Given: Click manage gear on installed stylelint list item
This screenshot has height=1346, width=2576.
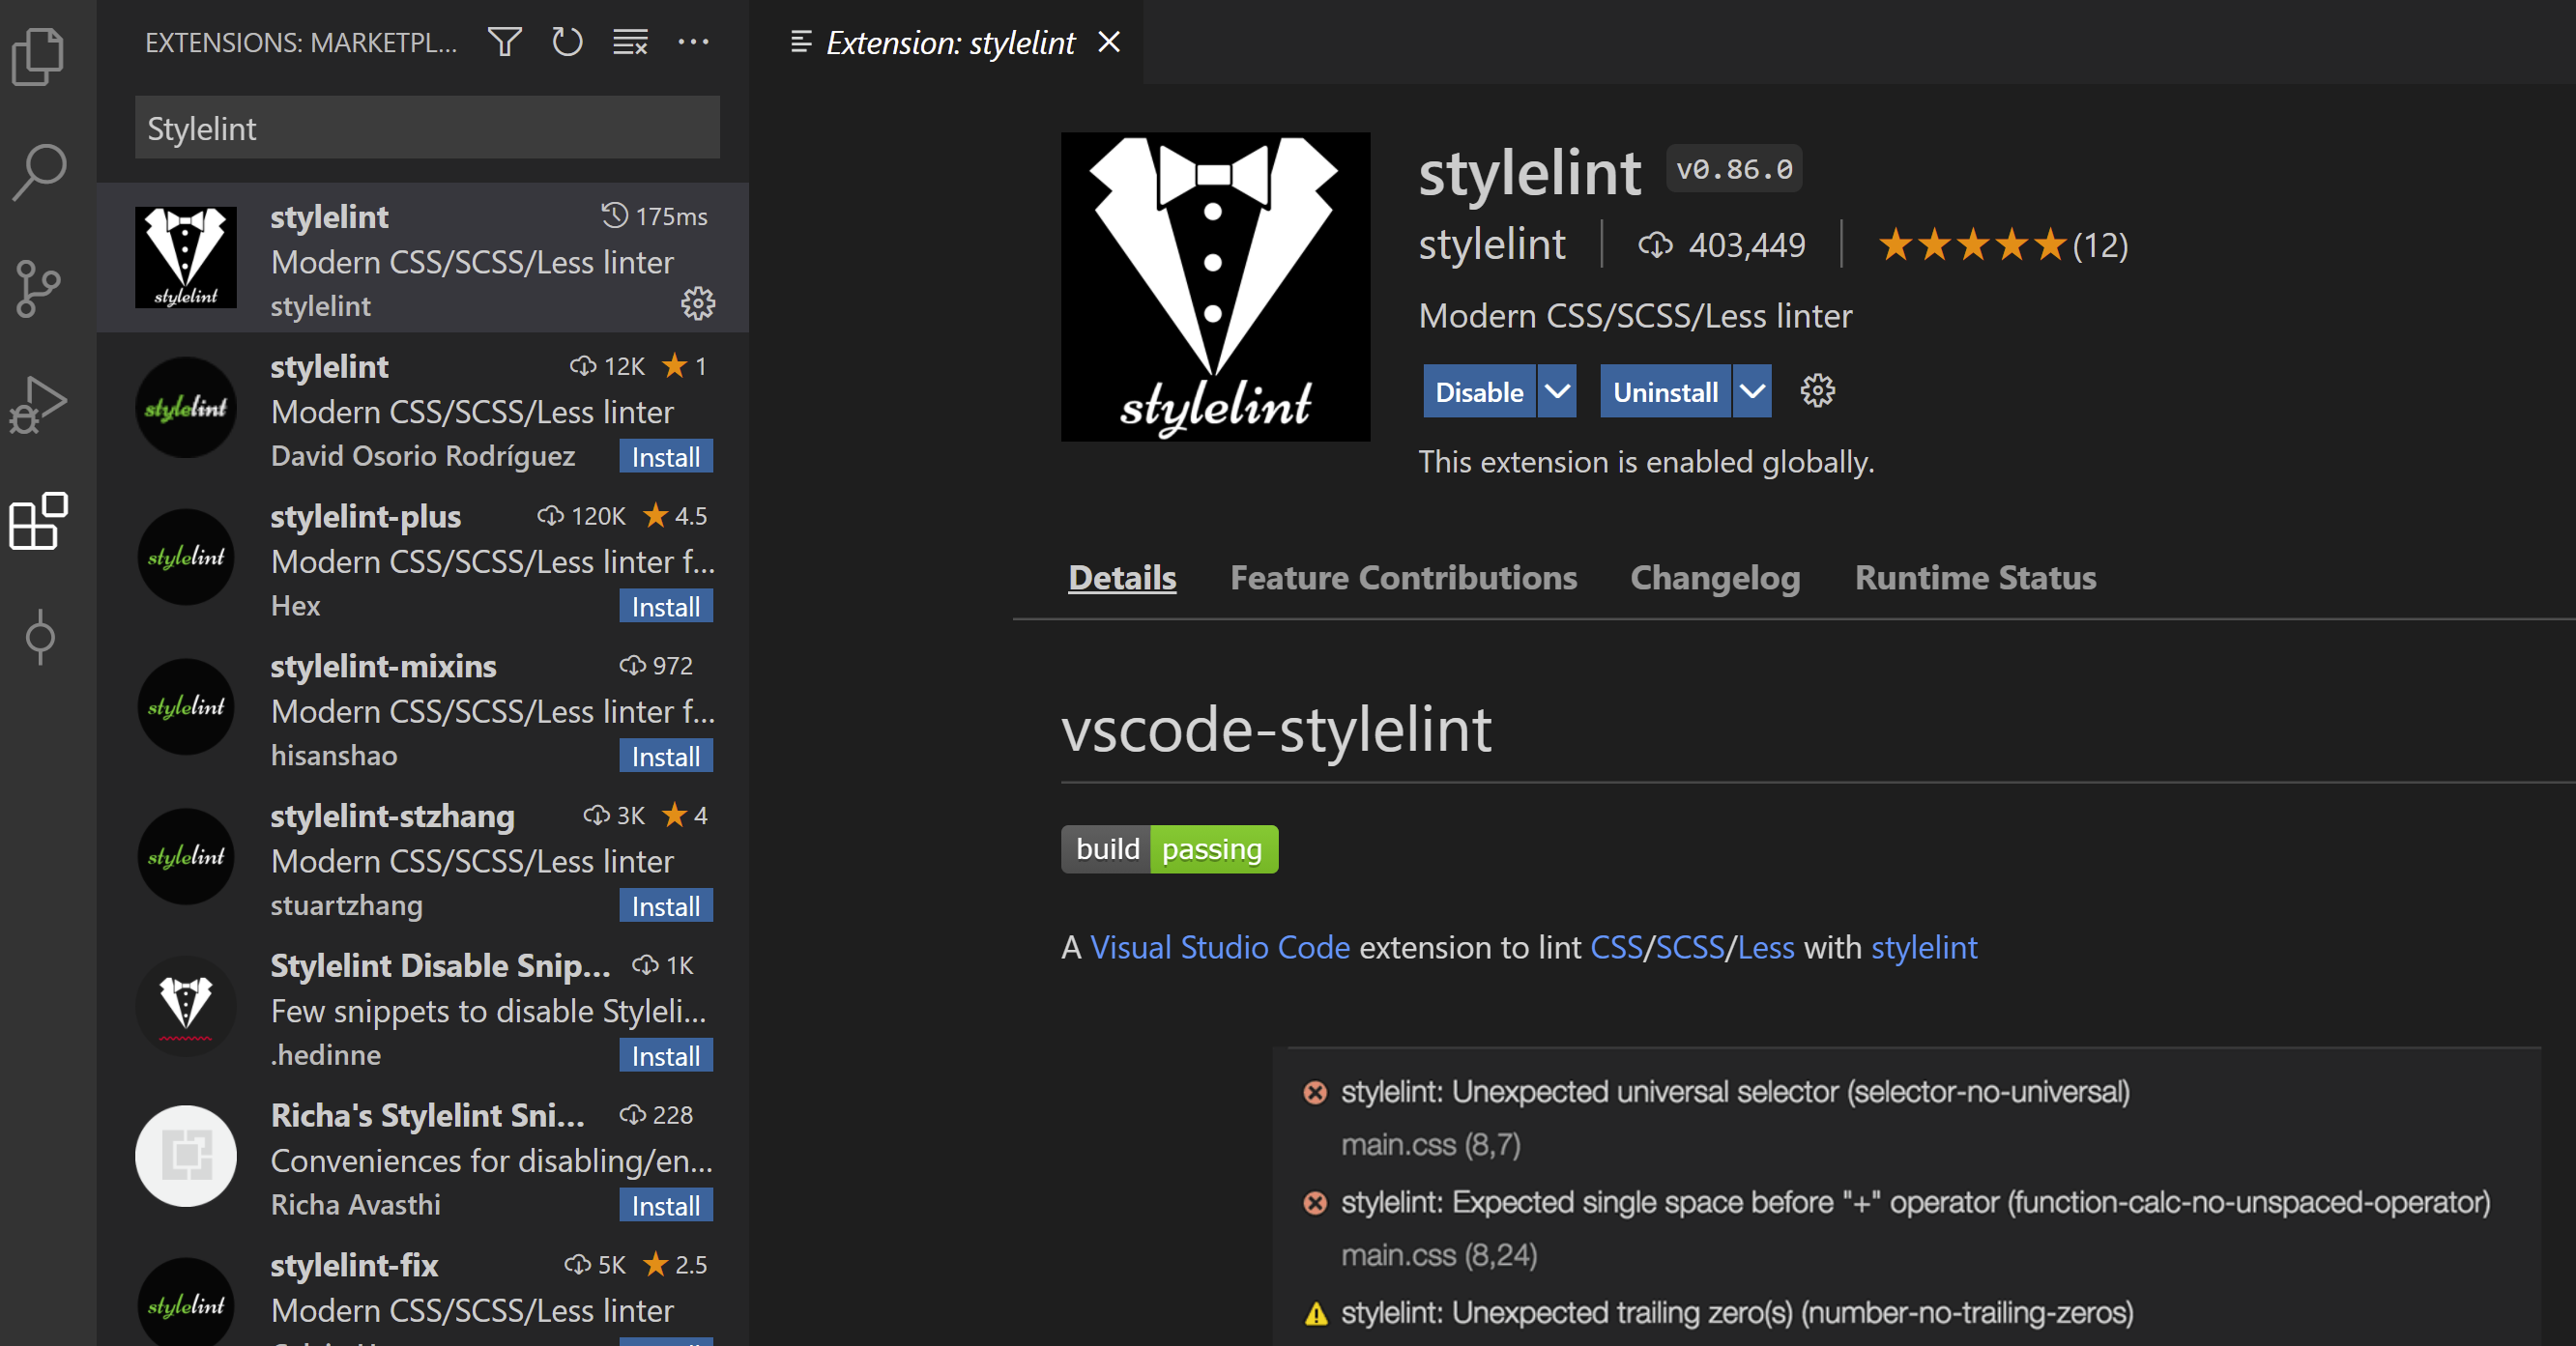Looking at the screenshot, I should pyautogui.click(x=698, y=303).
